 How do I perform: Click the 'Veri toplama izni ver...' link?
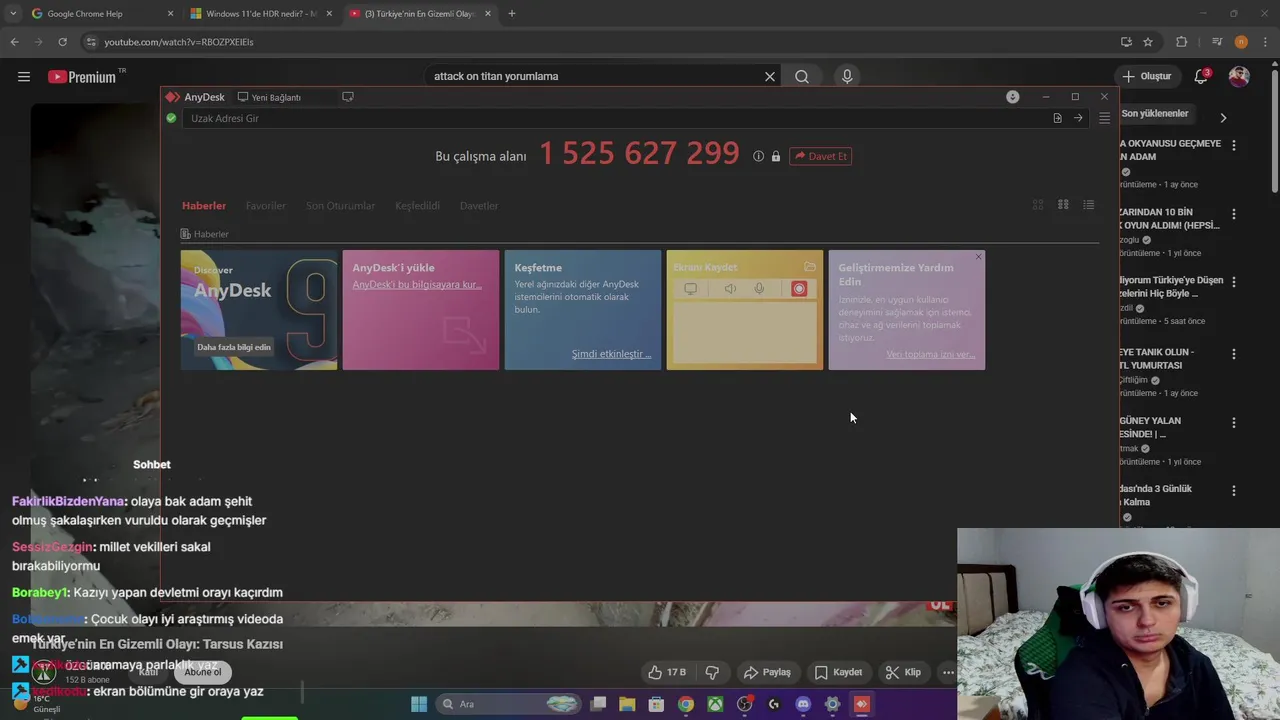[930, 354]
